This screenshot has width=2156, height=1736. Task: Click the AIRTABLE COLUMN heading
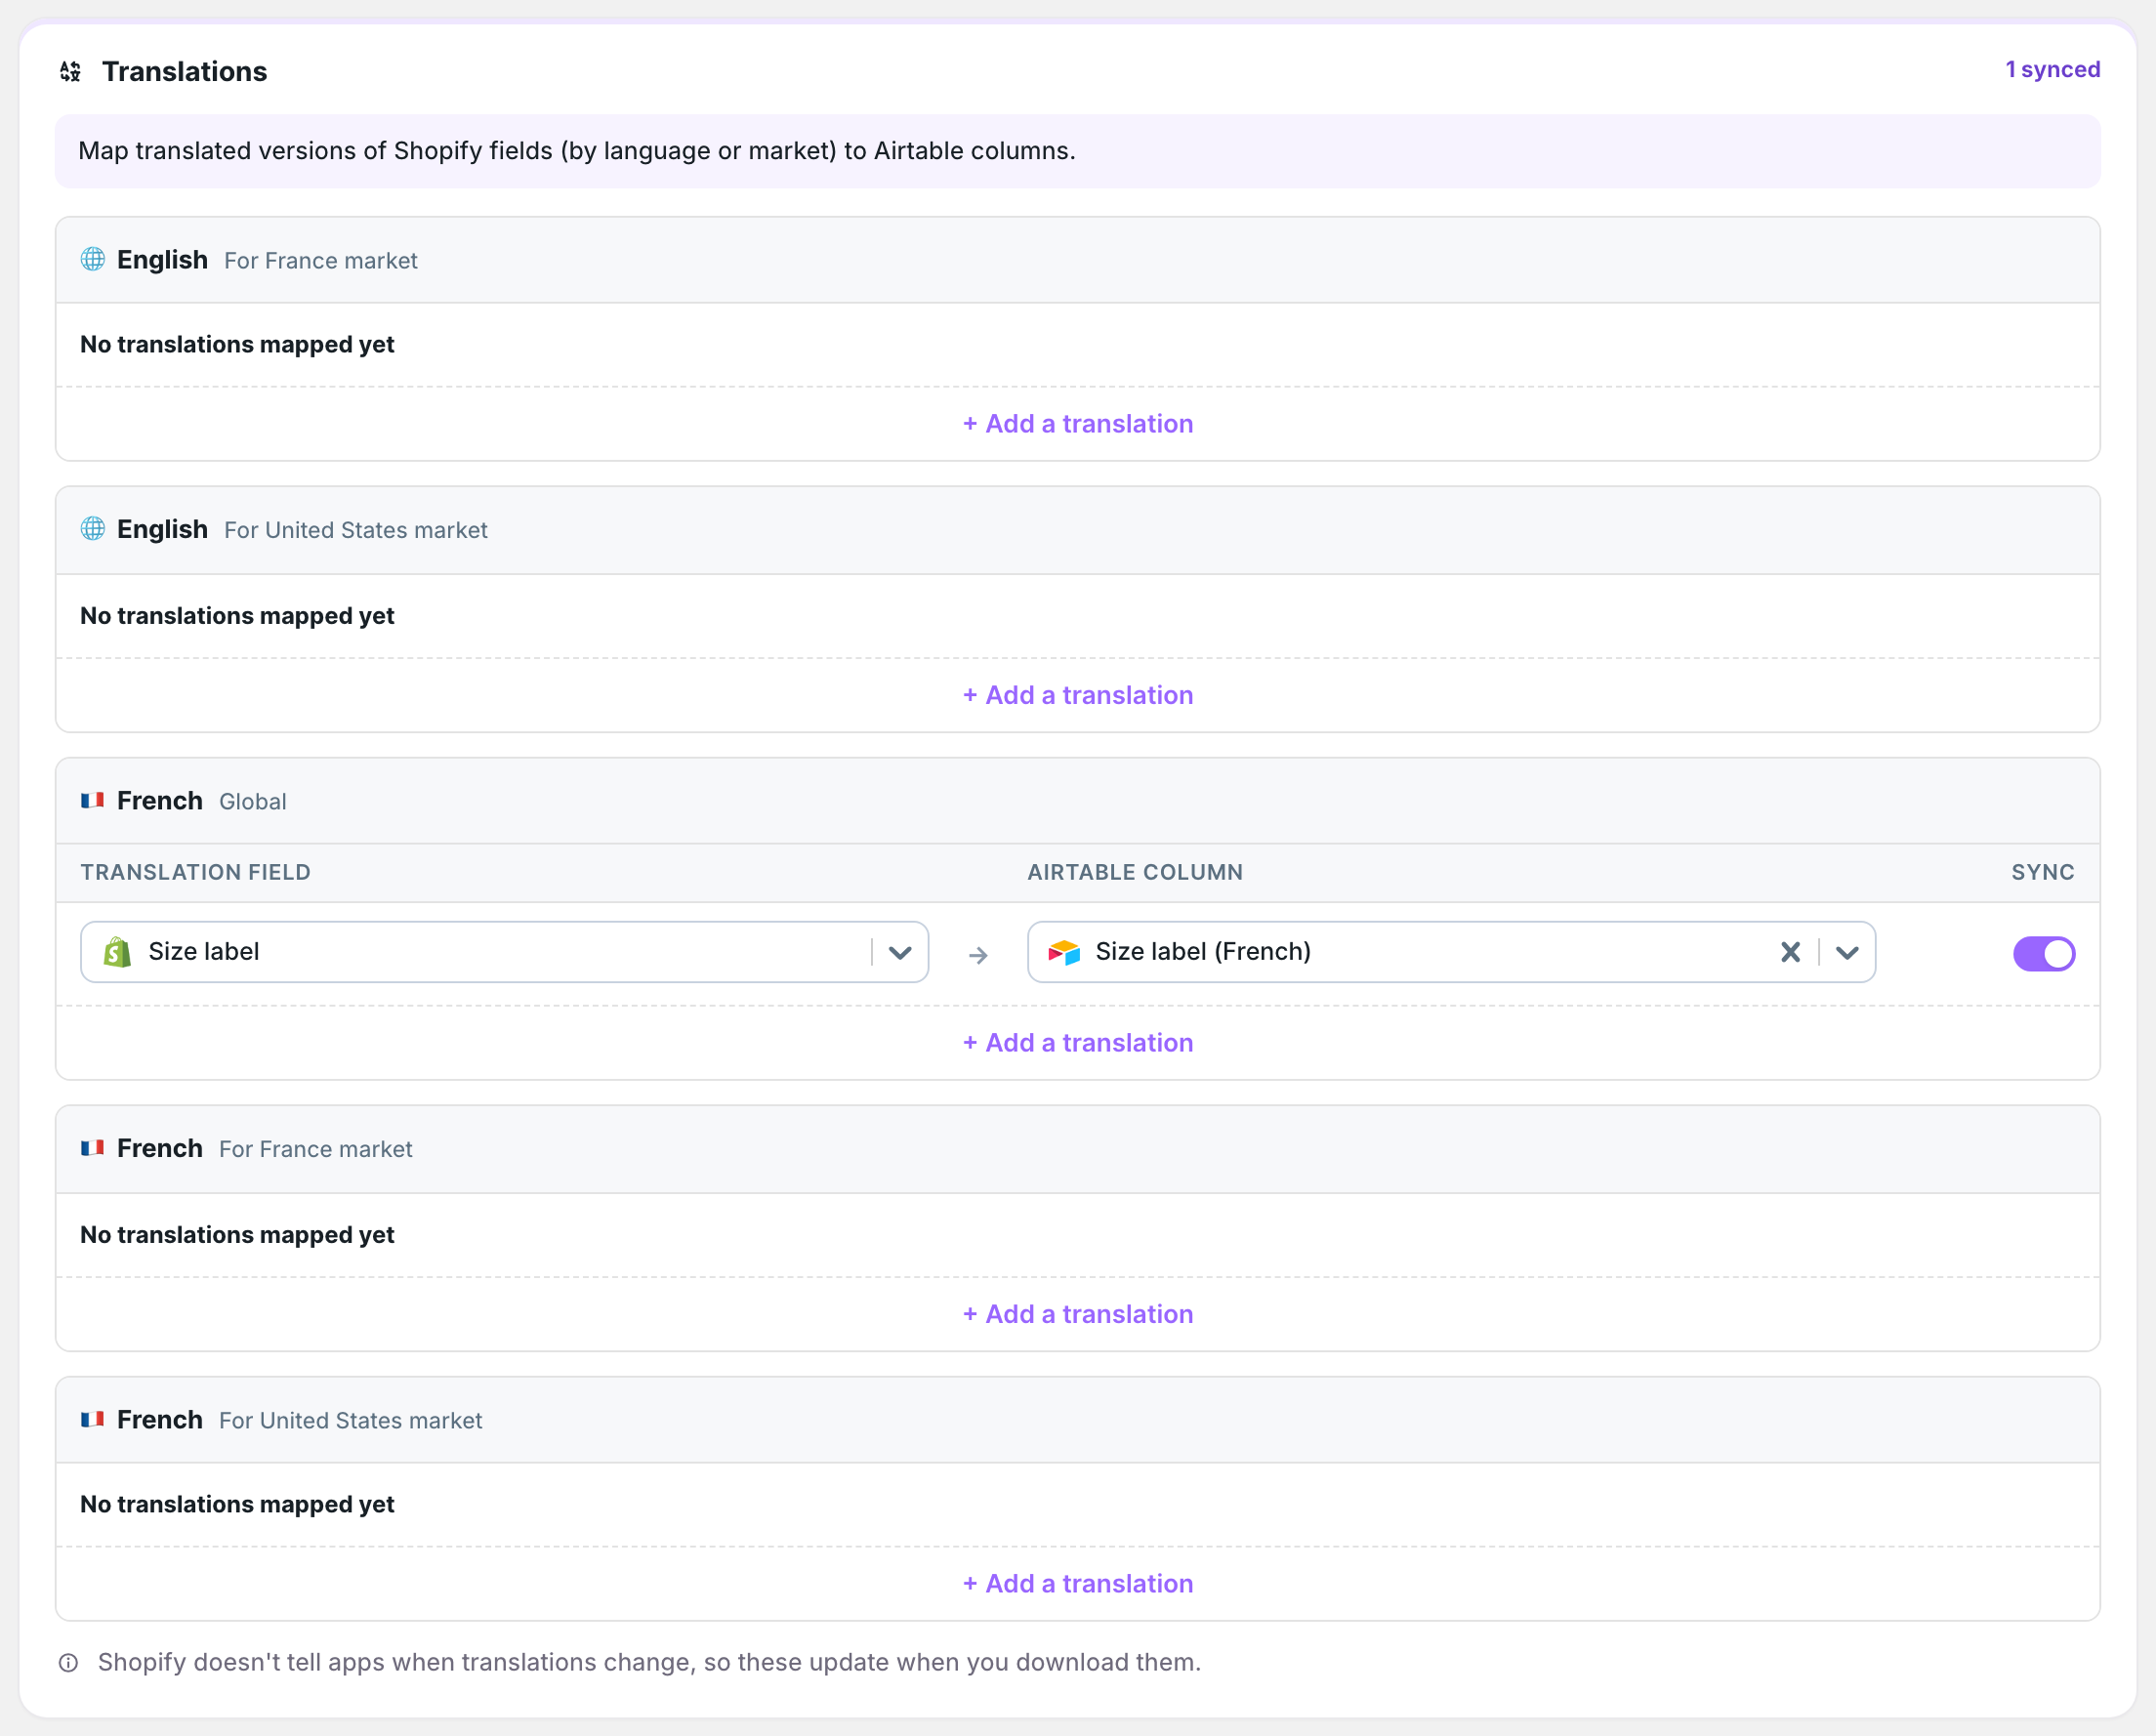1135,872
